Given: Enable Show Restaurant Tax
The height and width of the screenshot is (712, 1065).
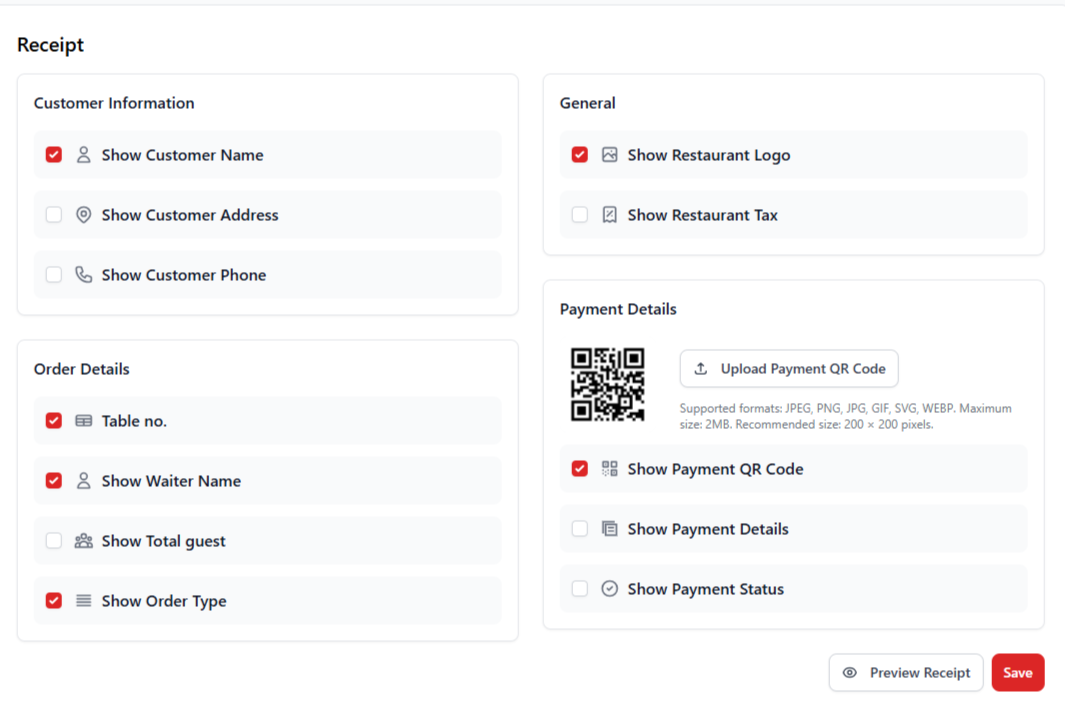Looking at the screenshot, I should [579, 214].
